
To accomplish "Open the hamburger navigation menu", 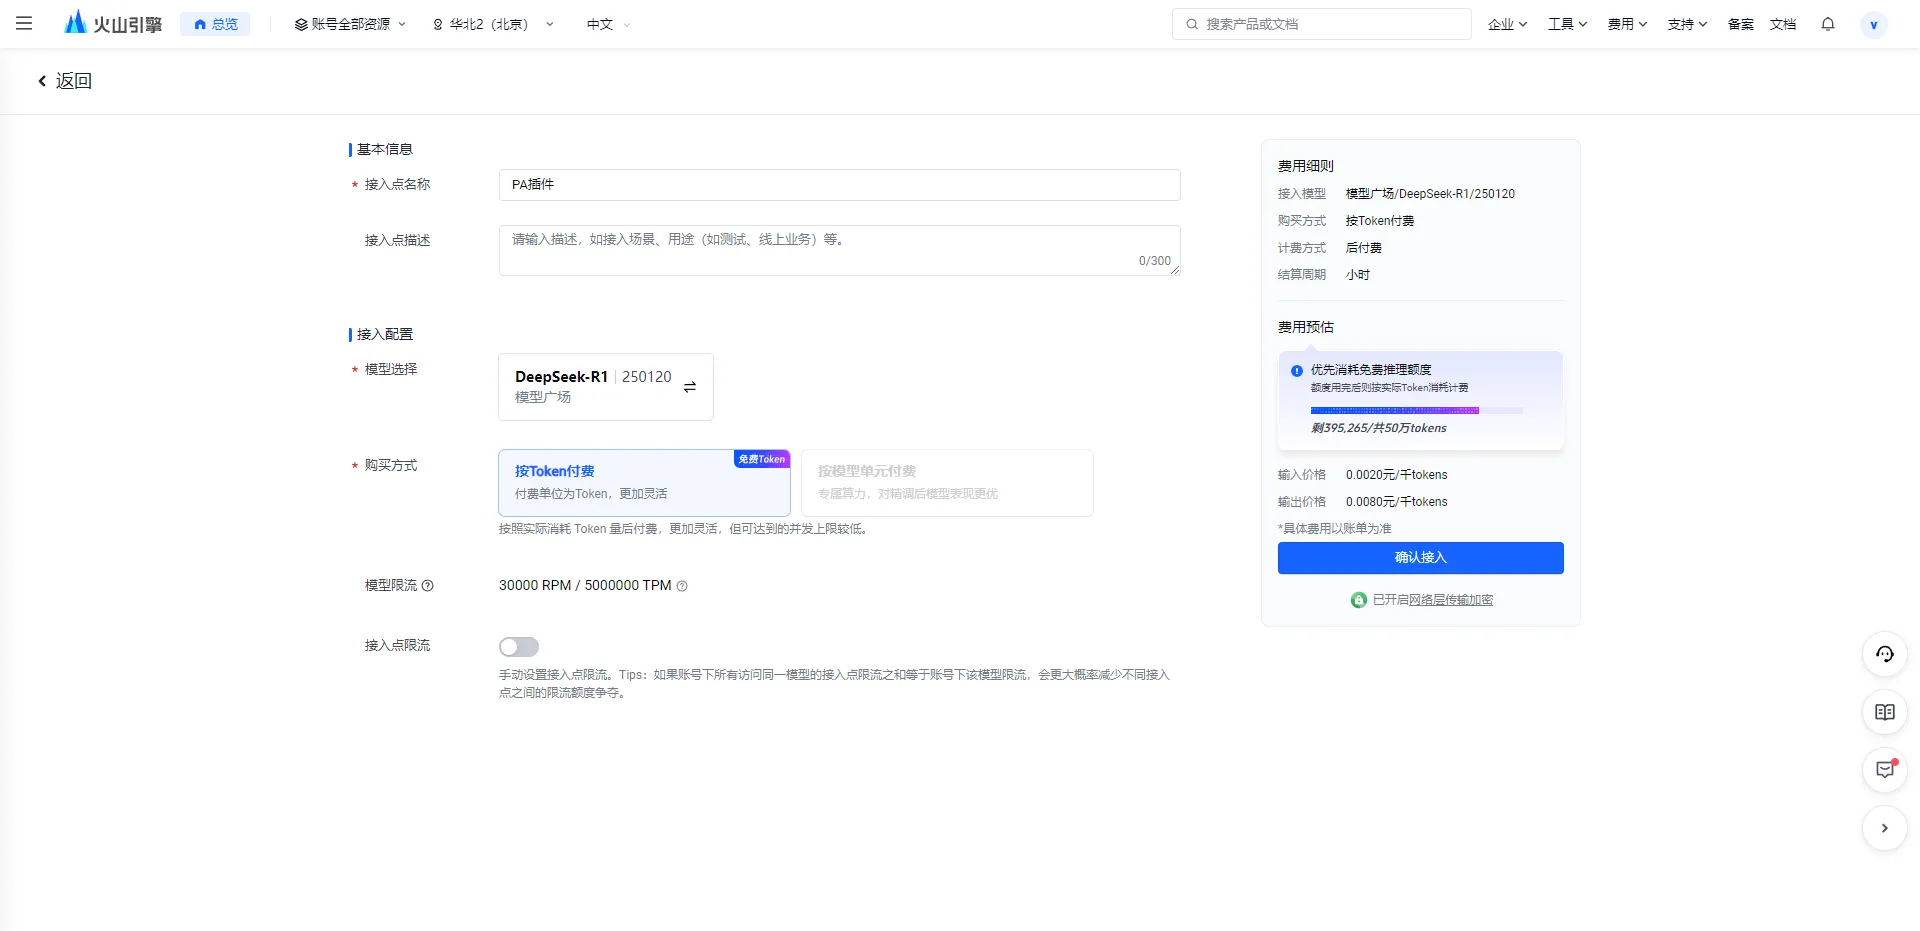I will pyautogui.click(x=24, y=24).
